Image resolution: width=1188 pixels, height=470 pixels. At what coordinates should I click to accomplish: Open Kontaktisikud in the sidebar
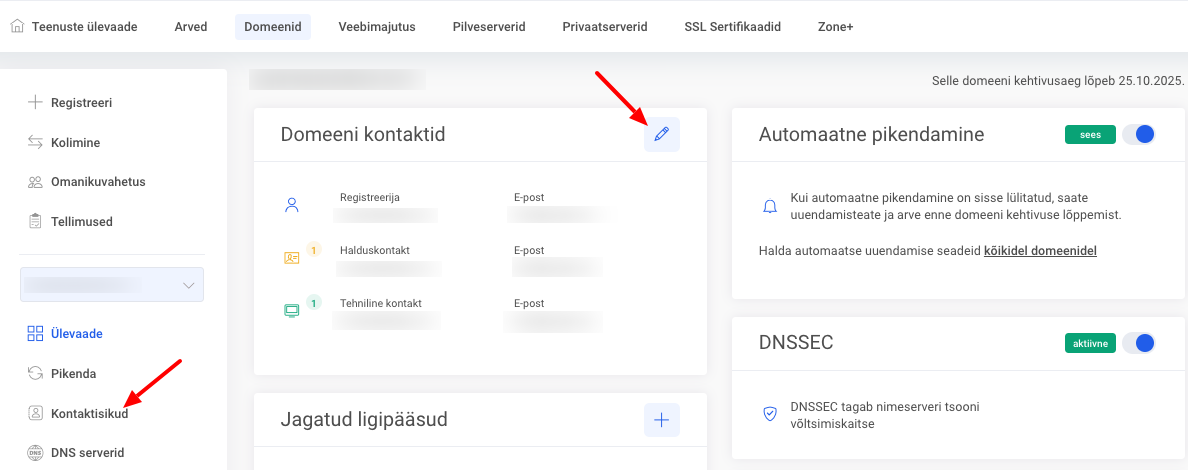pos(89,413)
